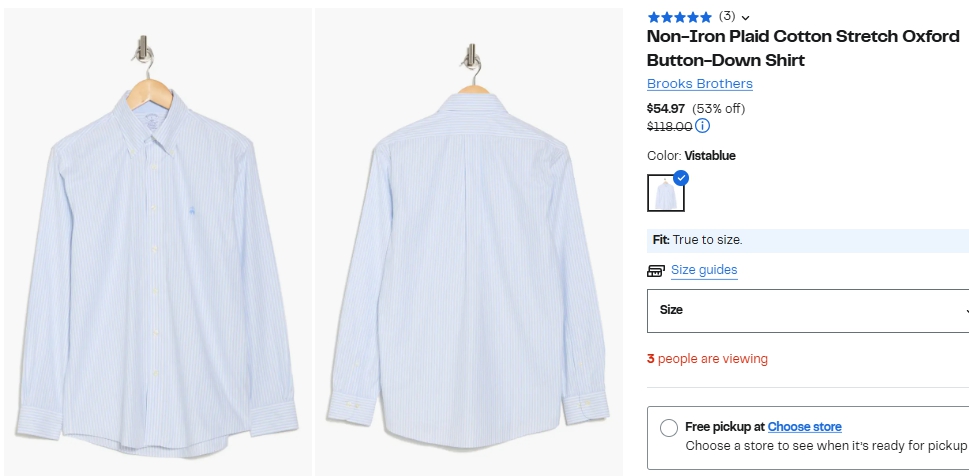Click the Choose store link
The height and width of the screenshot is (476, 969).
804,427
